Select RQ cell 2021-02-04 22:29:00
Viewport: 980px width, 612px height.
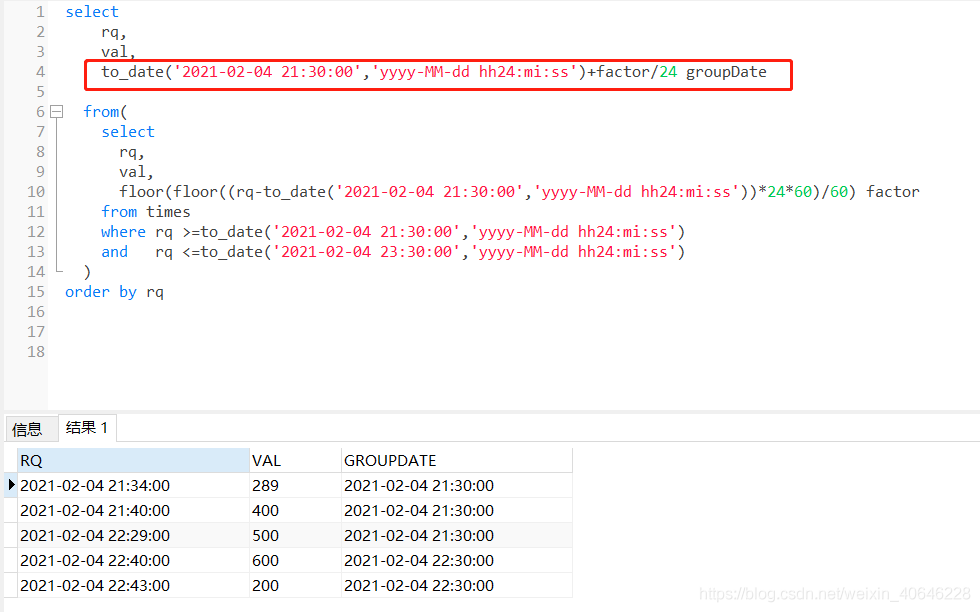[133, 536]
